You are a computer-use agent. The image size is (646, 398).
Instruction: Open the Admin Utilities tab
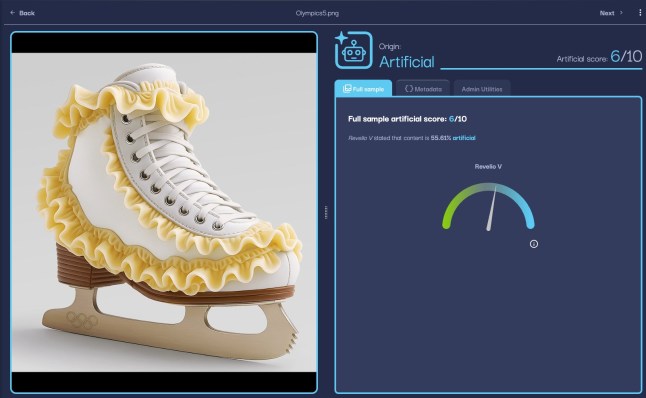(x=482, y=89)
